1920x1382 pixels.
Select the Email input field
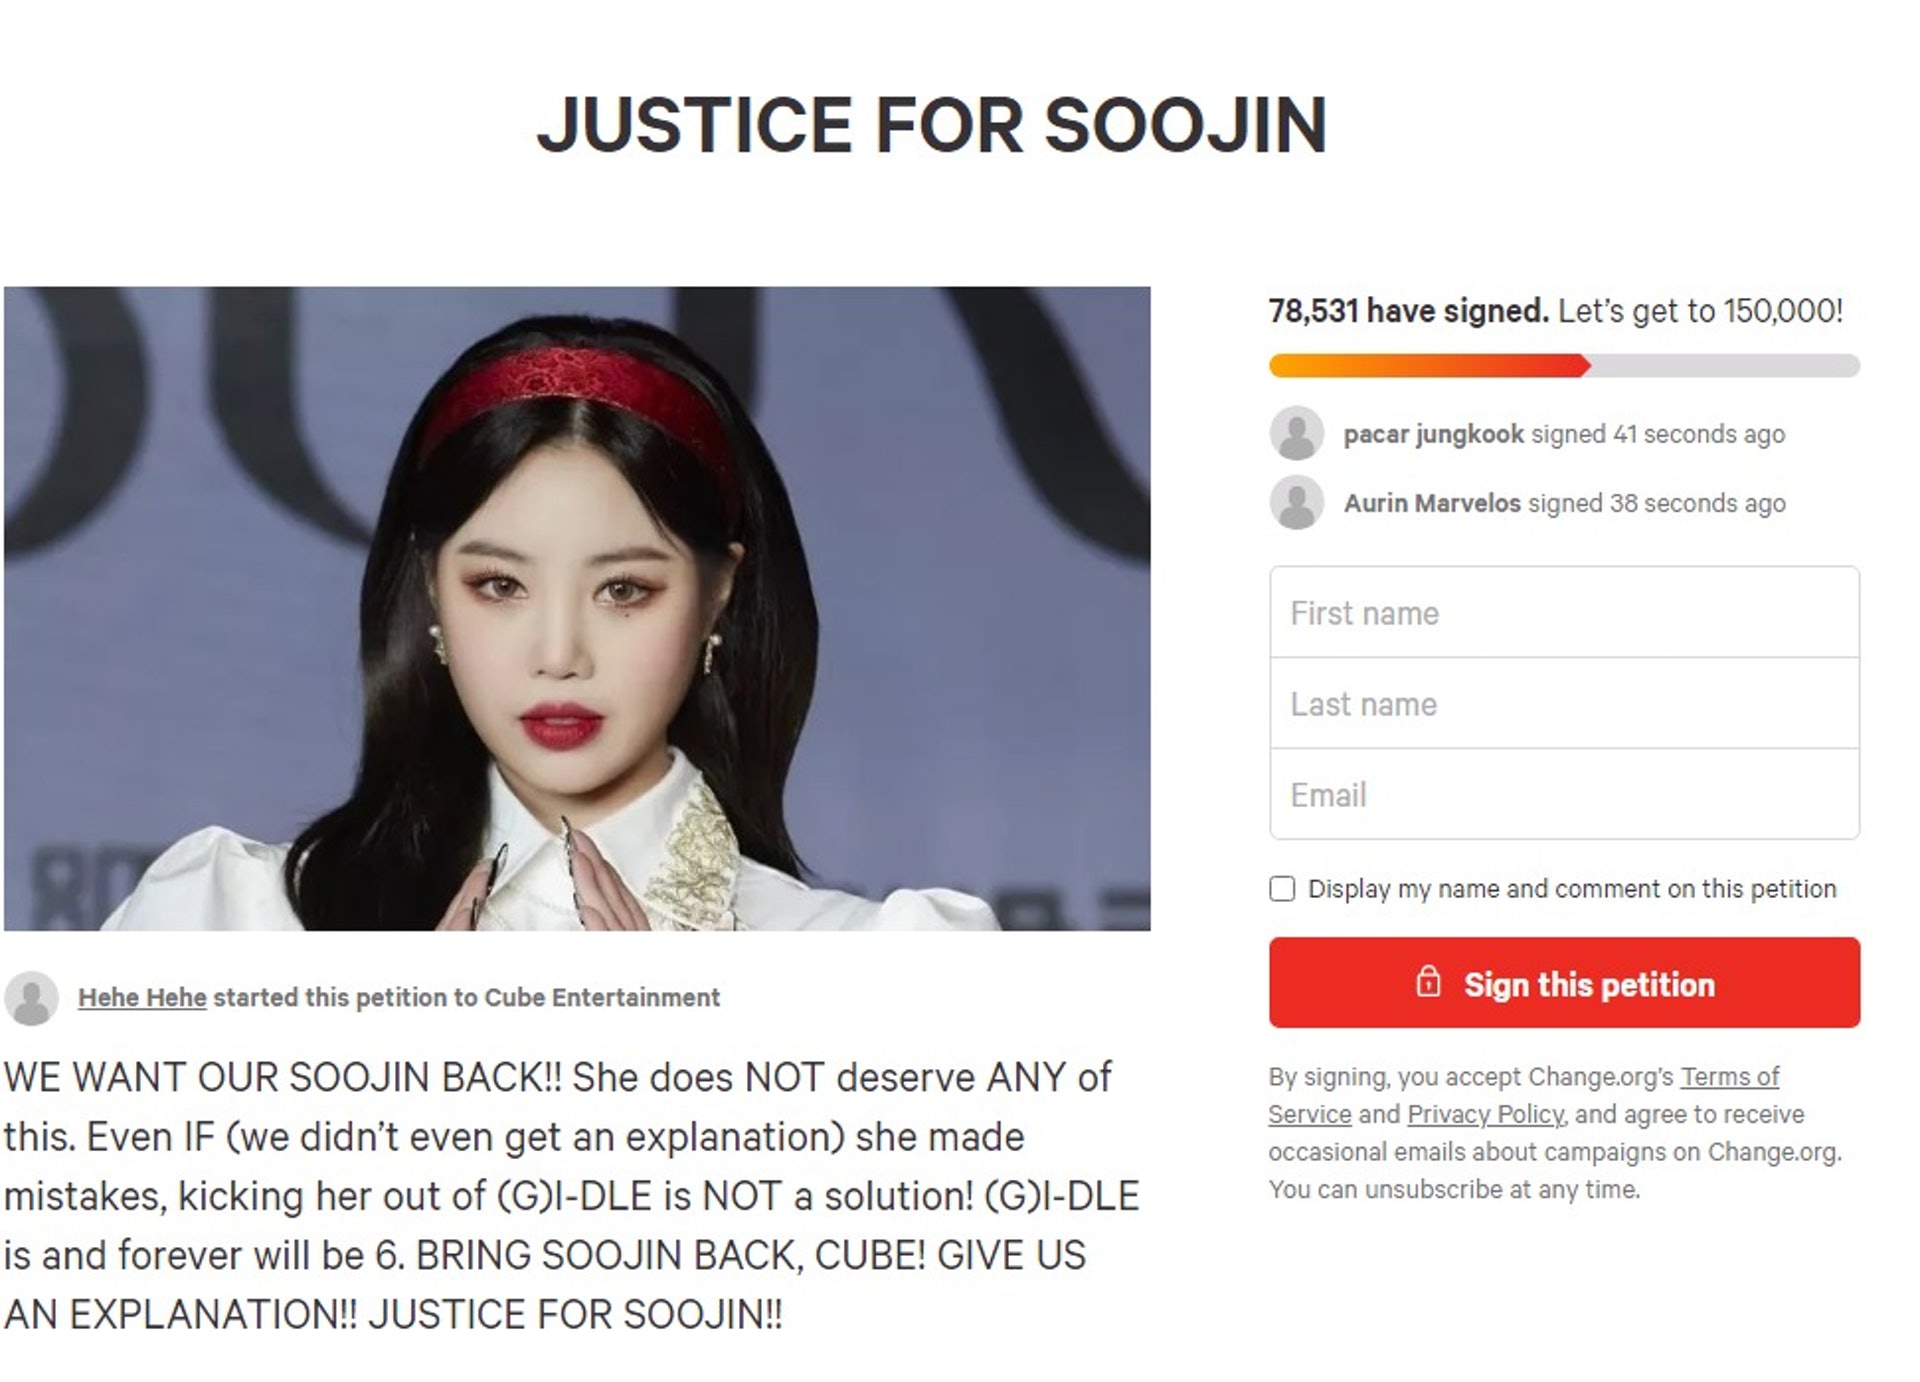pos(1564,794)
